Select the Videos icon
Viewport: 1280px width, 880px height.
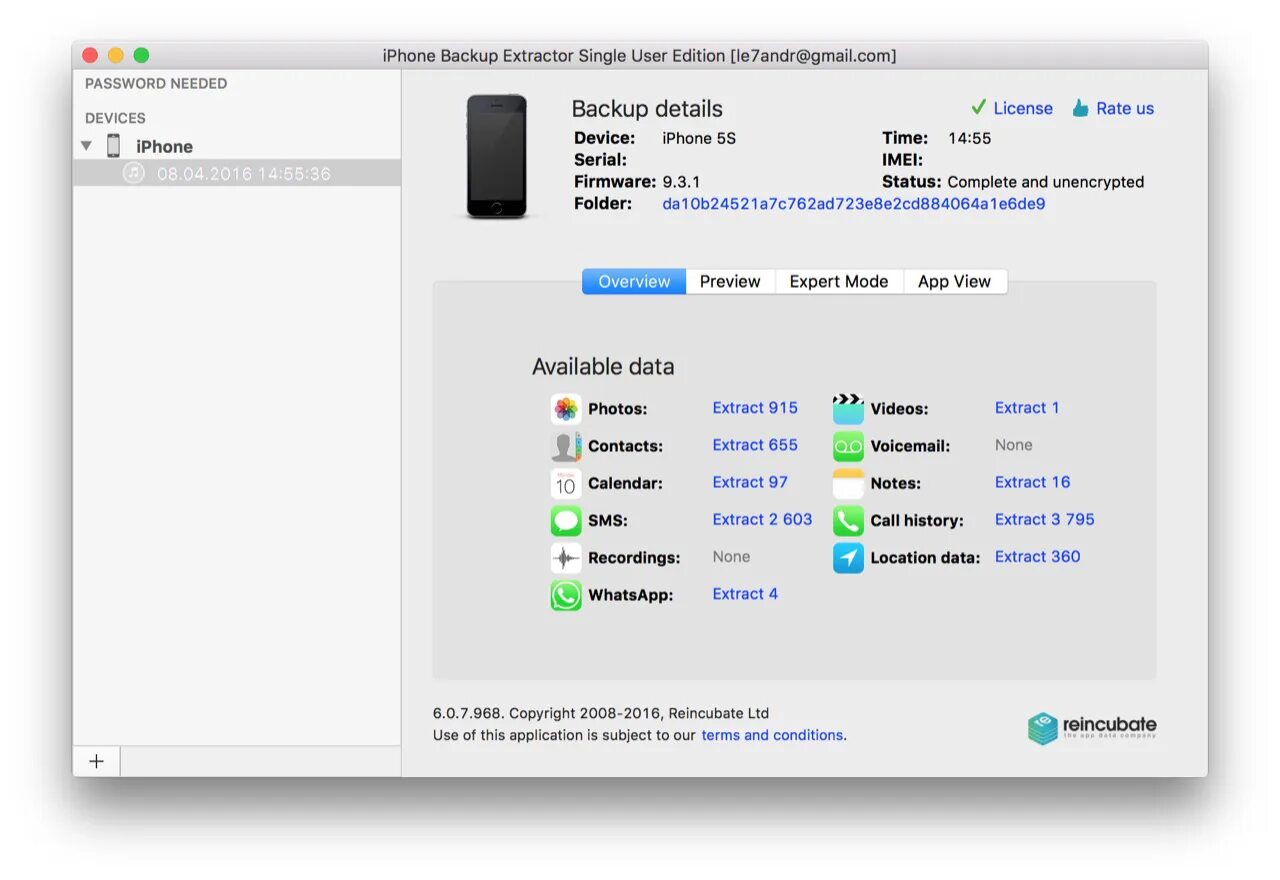[x=847, y=408]
